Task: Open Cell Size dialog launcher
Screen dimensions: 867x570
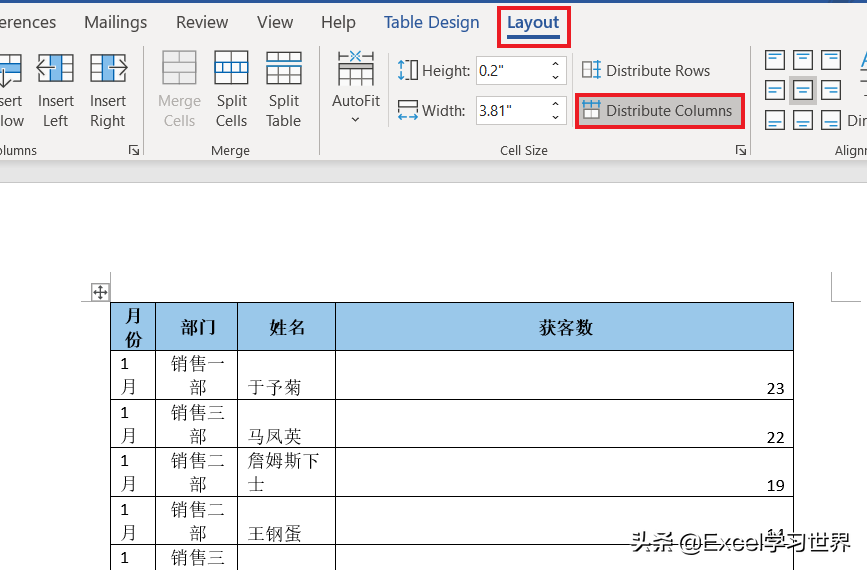Action: click(741, 150)
